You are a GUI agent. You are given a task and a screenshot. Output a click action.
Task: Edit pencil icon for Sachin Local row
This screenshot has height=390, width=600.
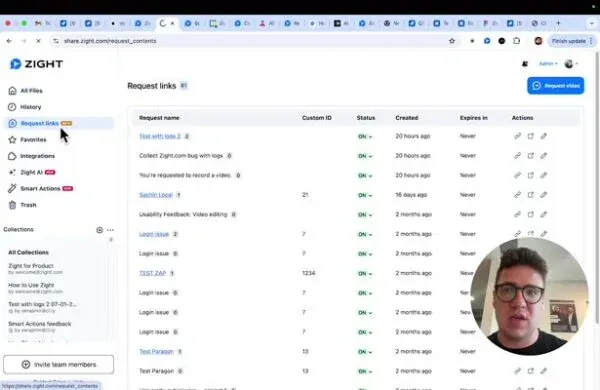543,194
